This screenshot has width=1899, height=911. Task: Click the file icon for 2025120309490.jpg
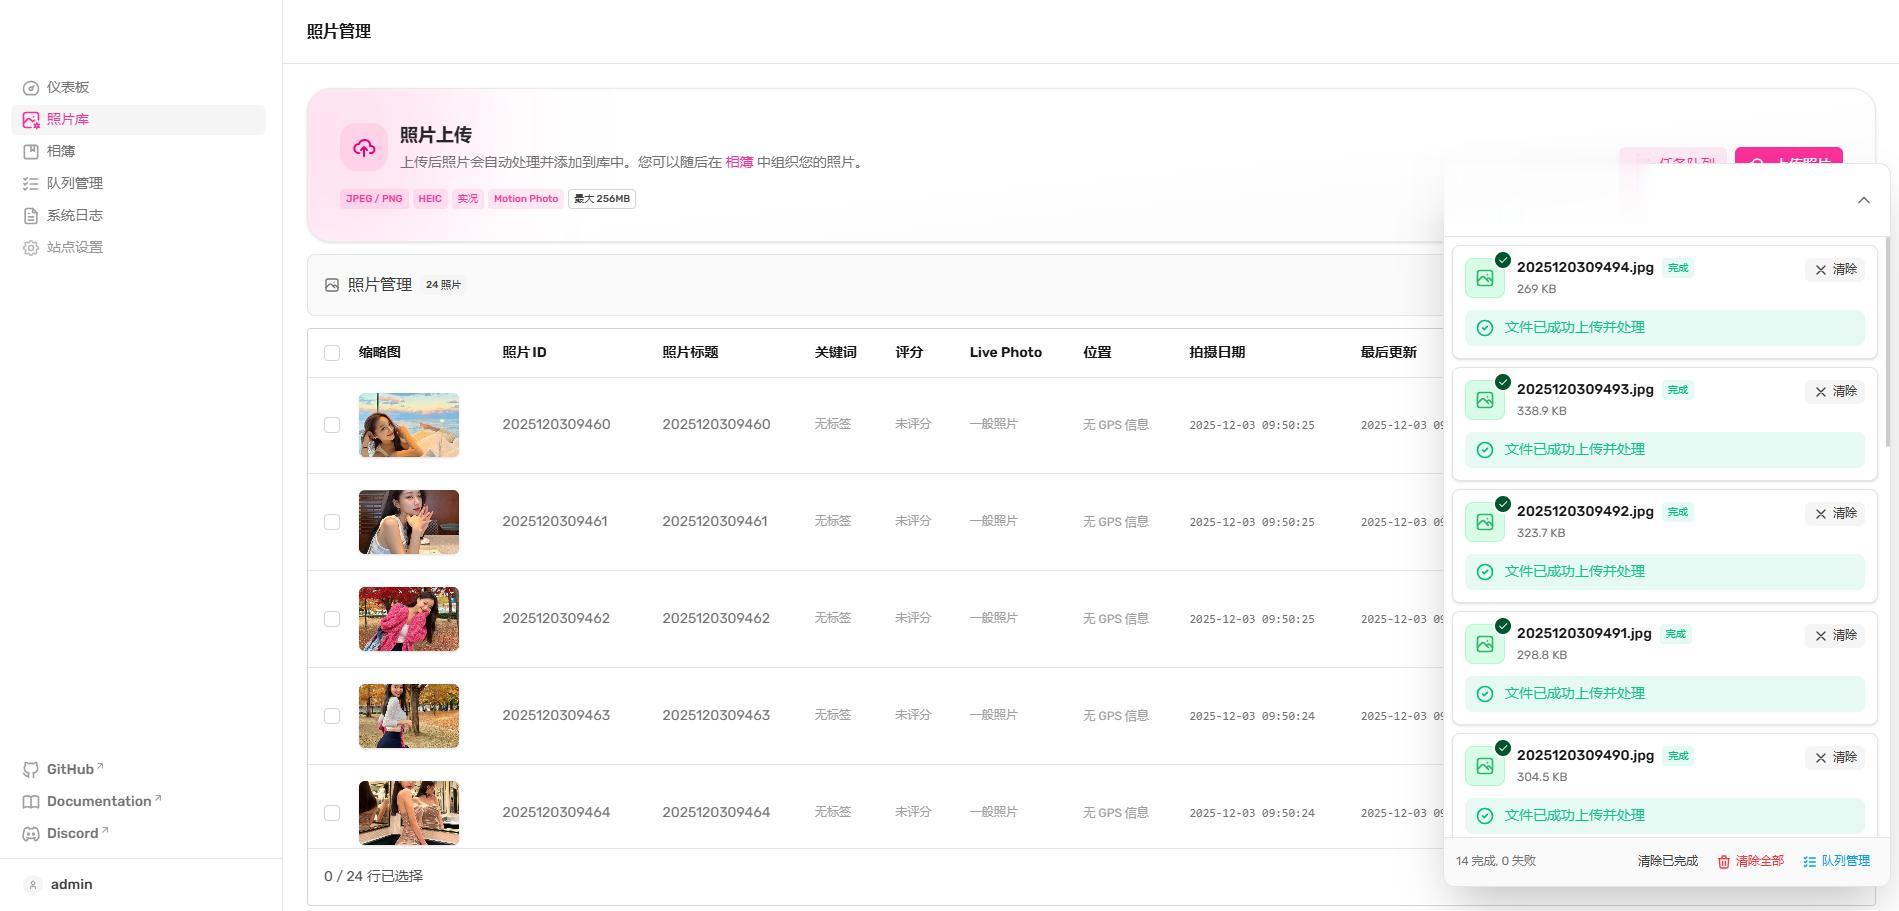[x=1485, y=766]
